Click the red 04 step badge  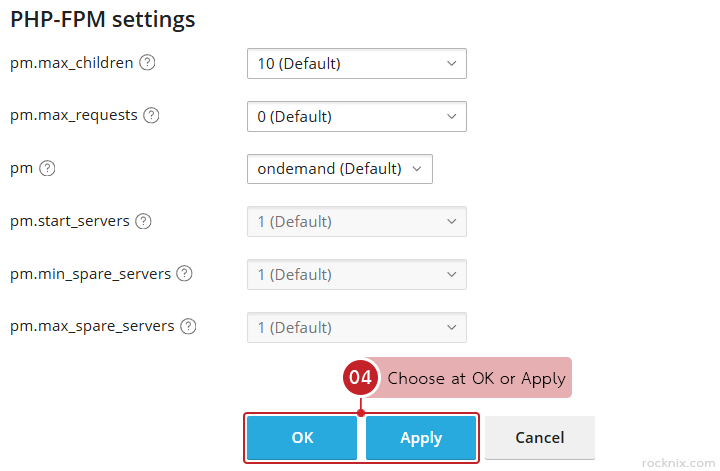360,378
